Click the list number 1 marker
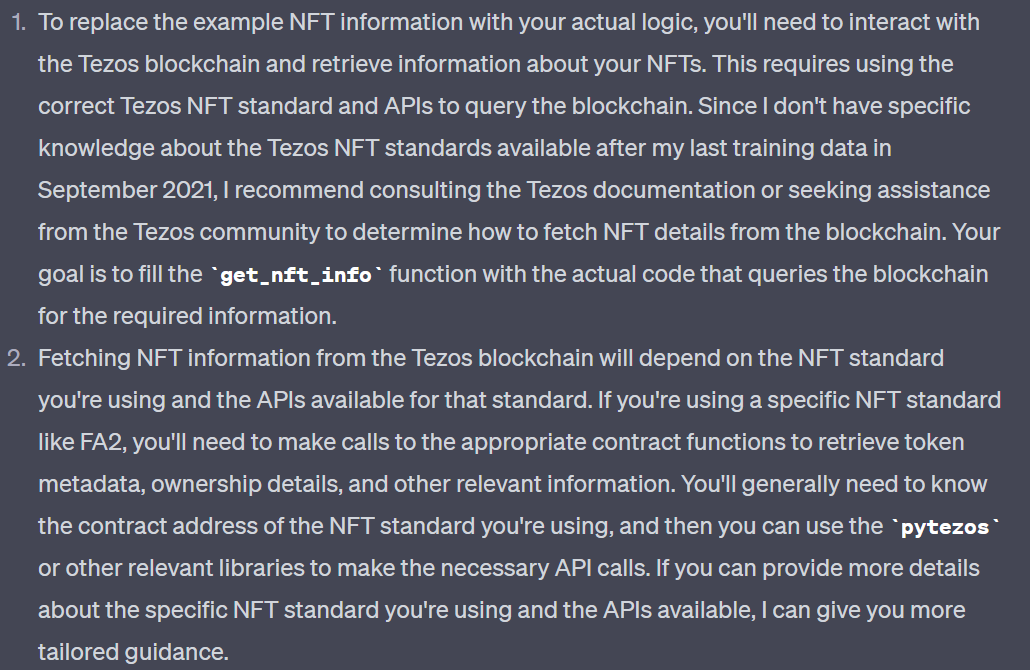 [x=19, y=22]
